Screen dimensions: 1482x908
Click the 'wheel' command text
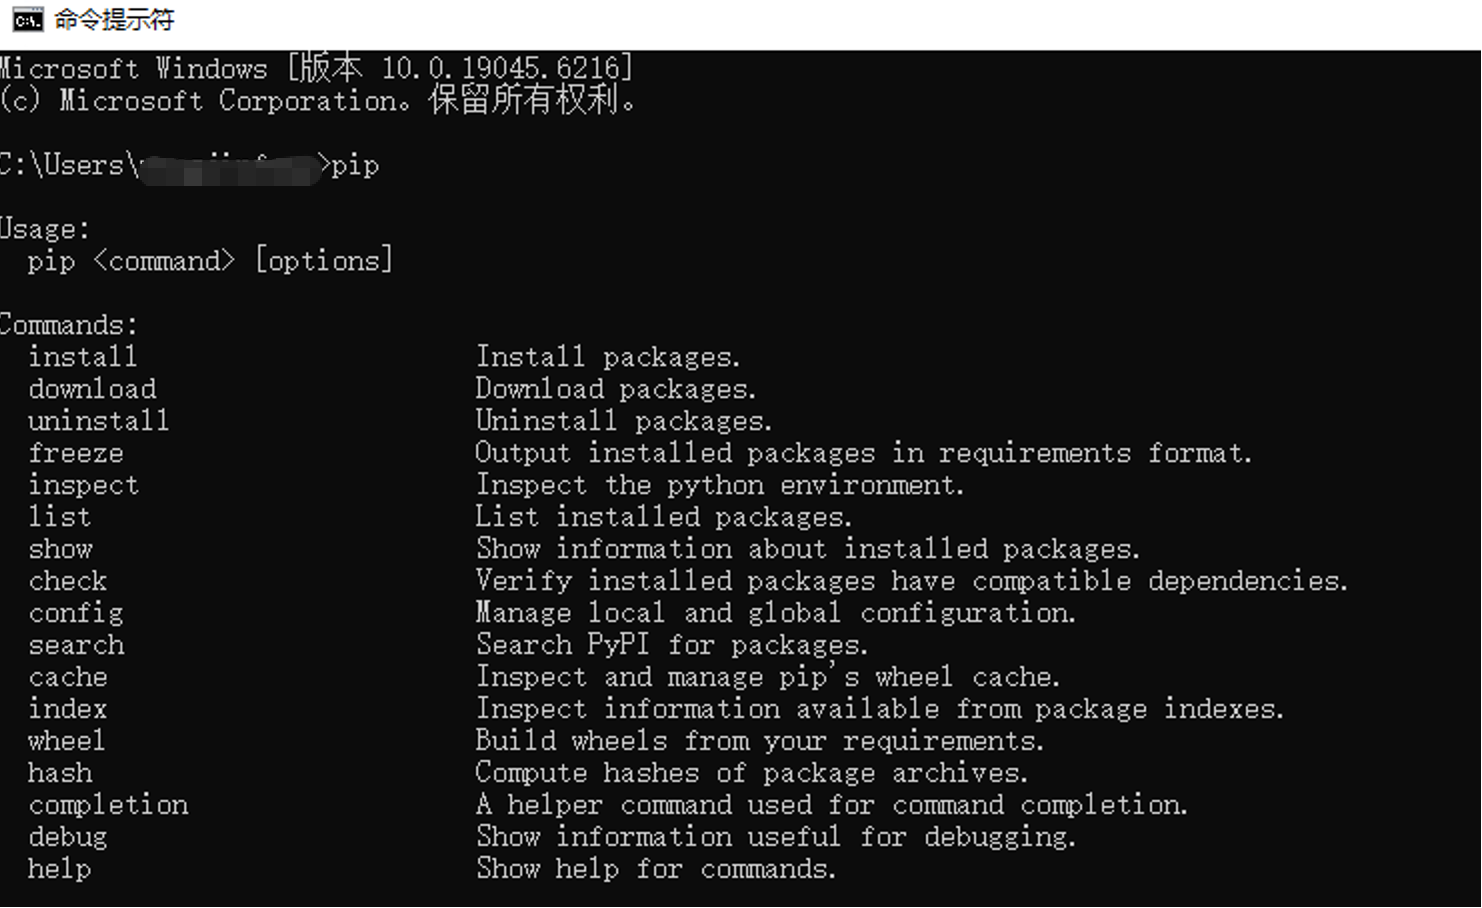tap(66, 741)
